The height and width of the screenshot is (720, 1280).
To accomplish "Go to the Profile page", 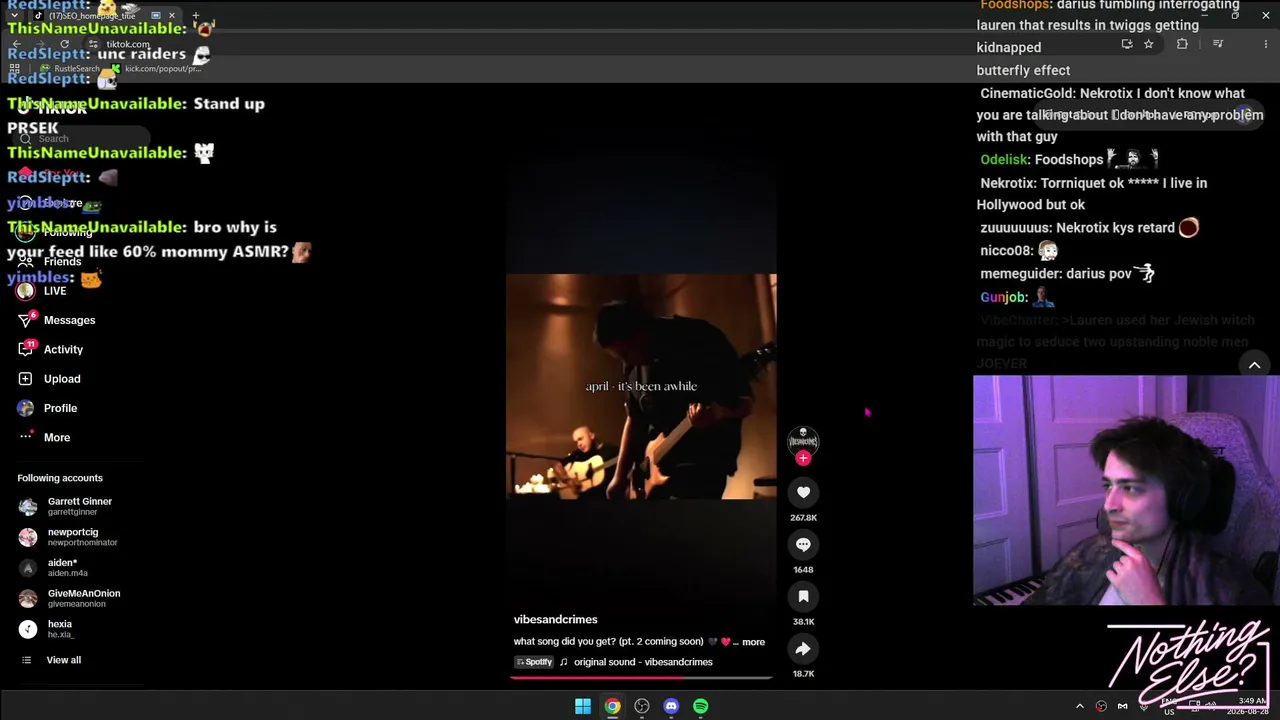I will (60, 408).
